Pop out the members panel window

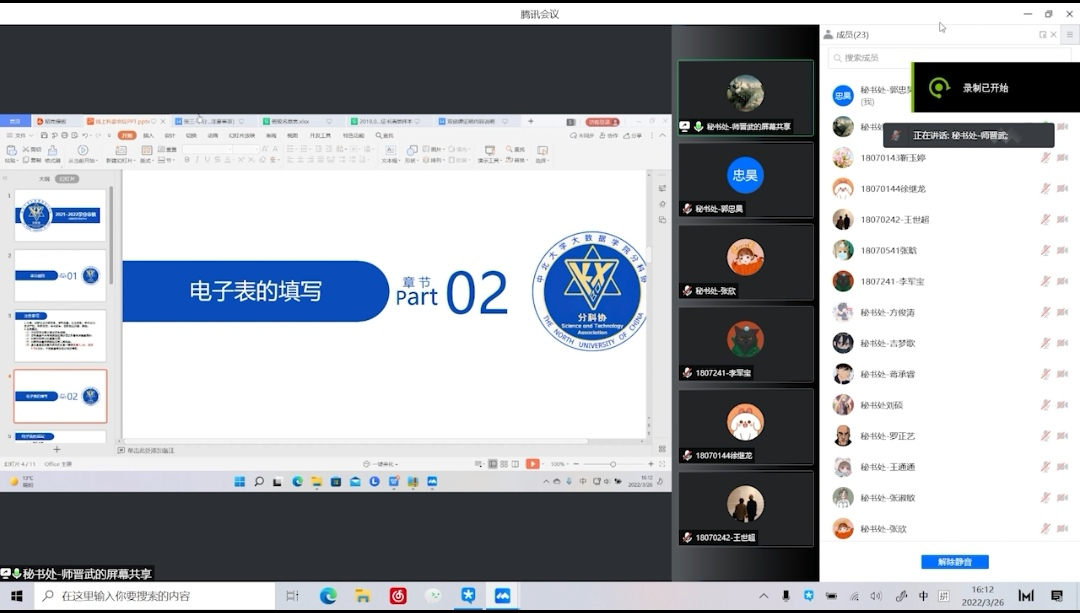[1043, 34]
